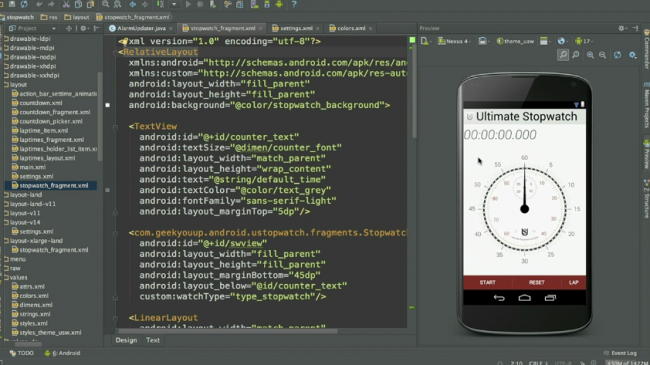Switch to the settings.xml editor tab
The height and width of the screenshot is (365, 650).
[296, 28]
